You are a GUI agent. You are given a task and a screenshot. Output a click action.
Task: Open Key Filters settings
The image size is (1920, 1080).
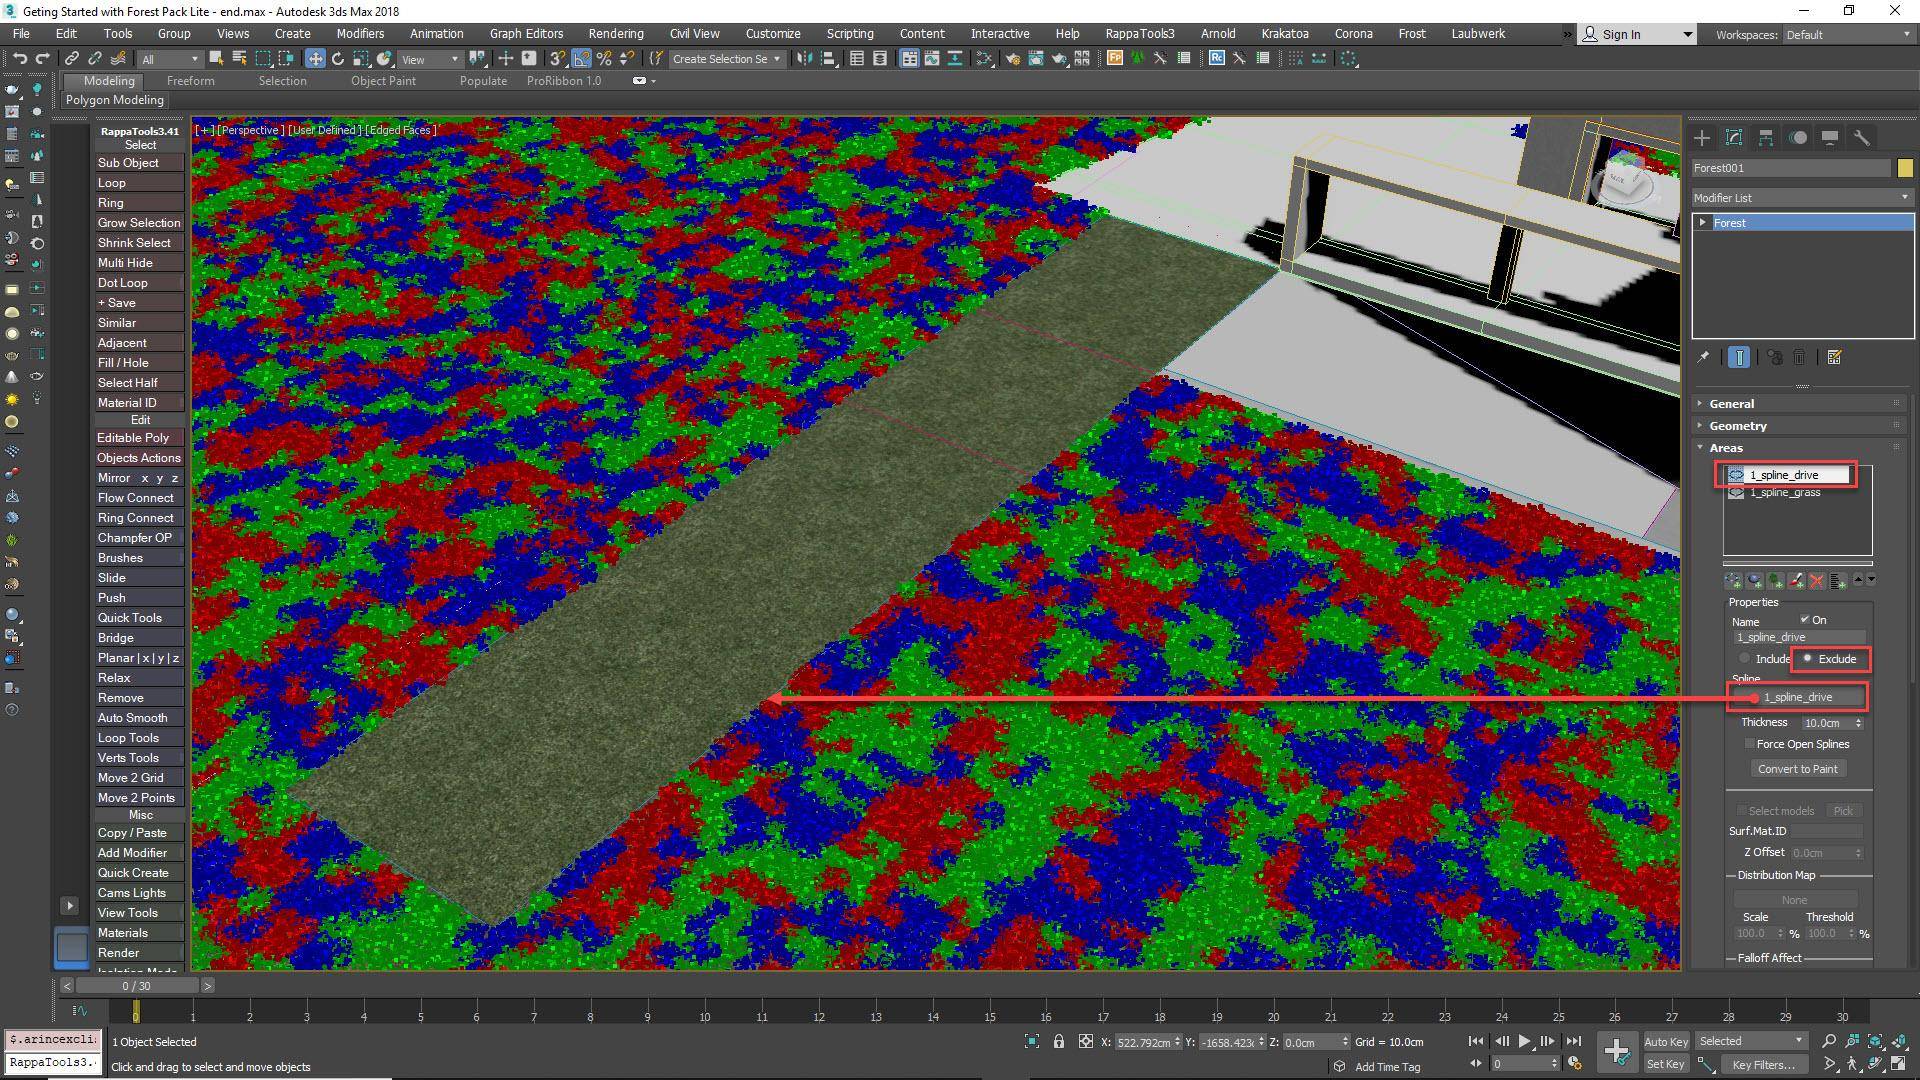click(x=1763, y=1064)
